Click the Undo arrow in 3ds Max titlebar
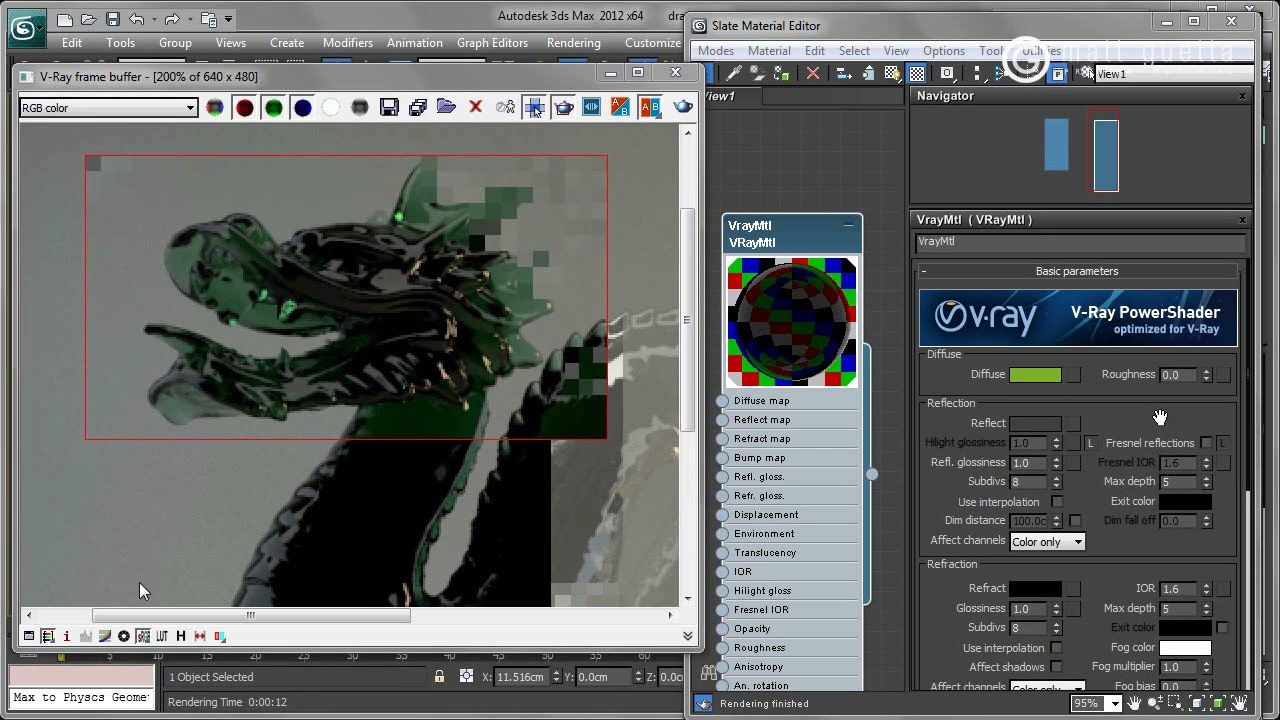Screen dimensions: 1280x720 (137, 19)
